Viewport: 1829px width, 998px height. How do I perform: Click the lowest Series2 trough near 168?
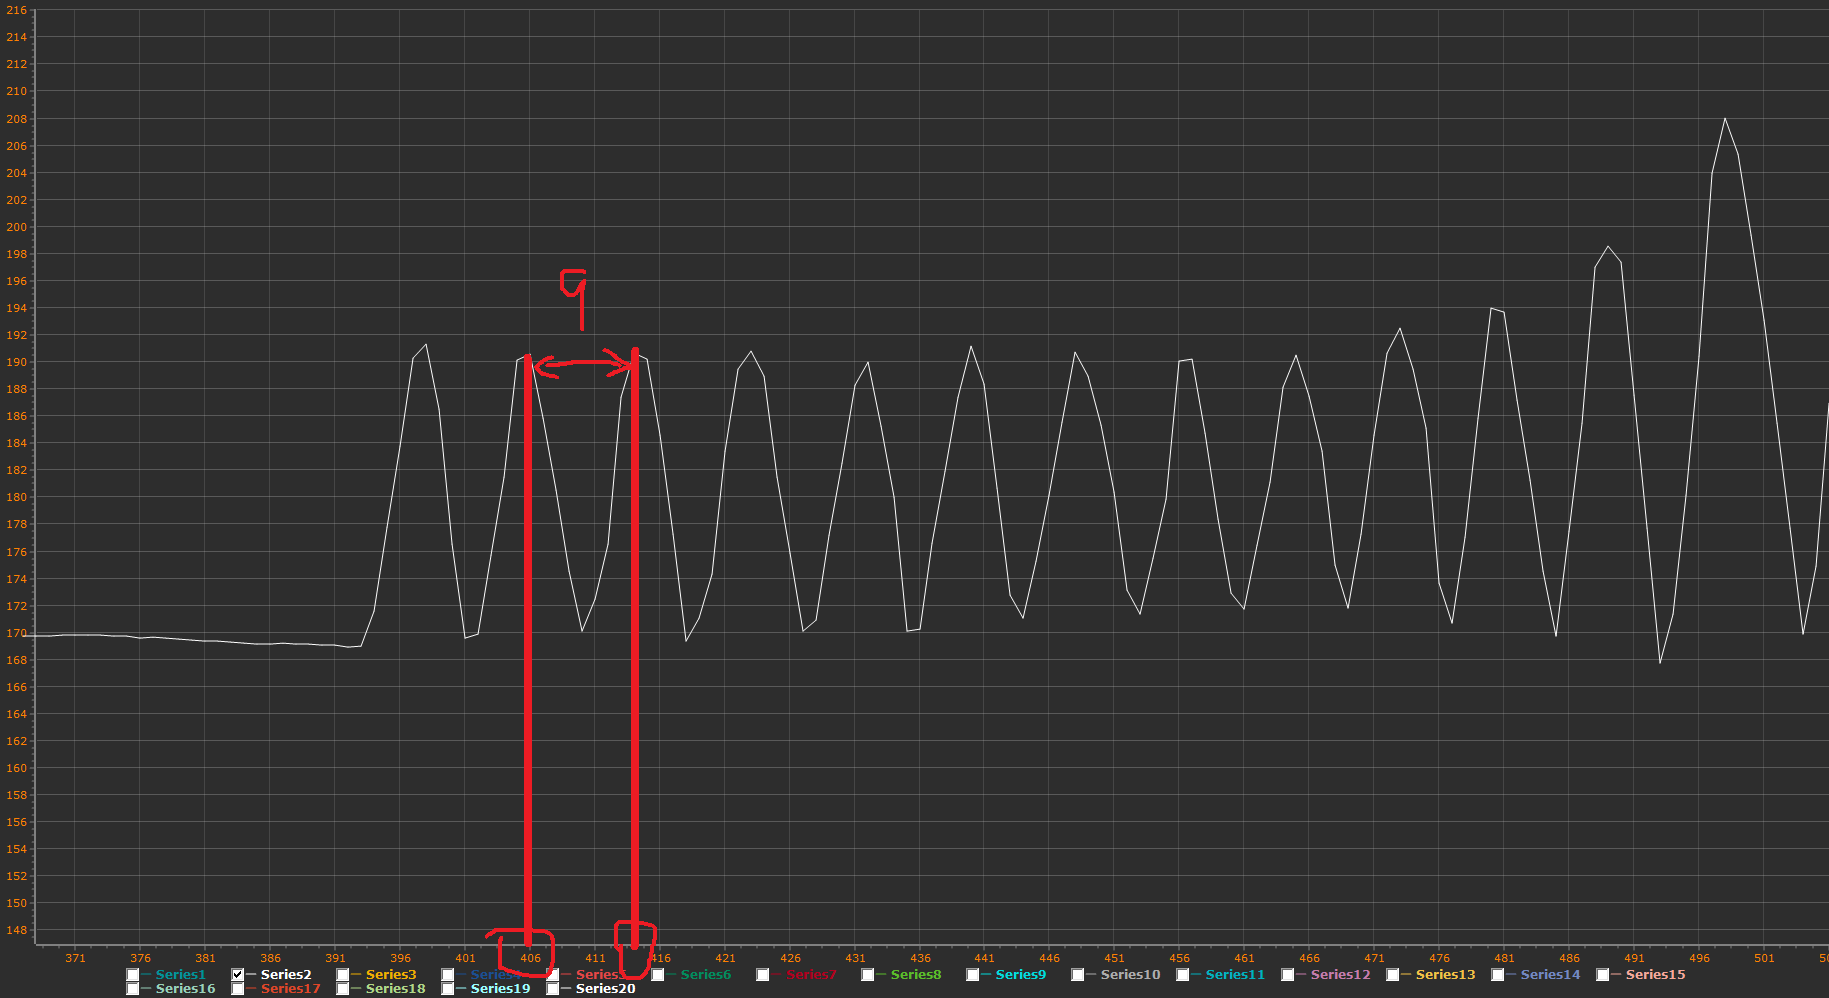tap(1660, 662)
